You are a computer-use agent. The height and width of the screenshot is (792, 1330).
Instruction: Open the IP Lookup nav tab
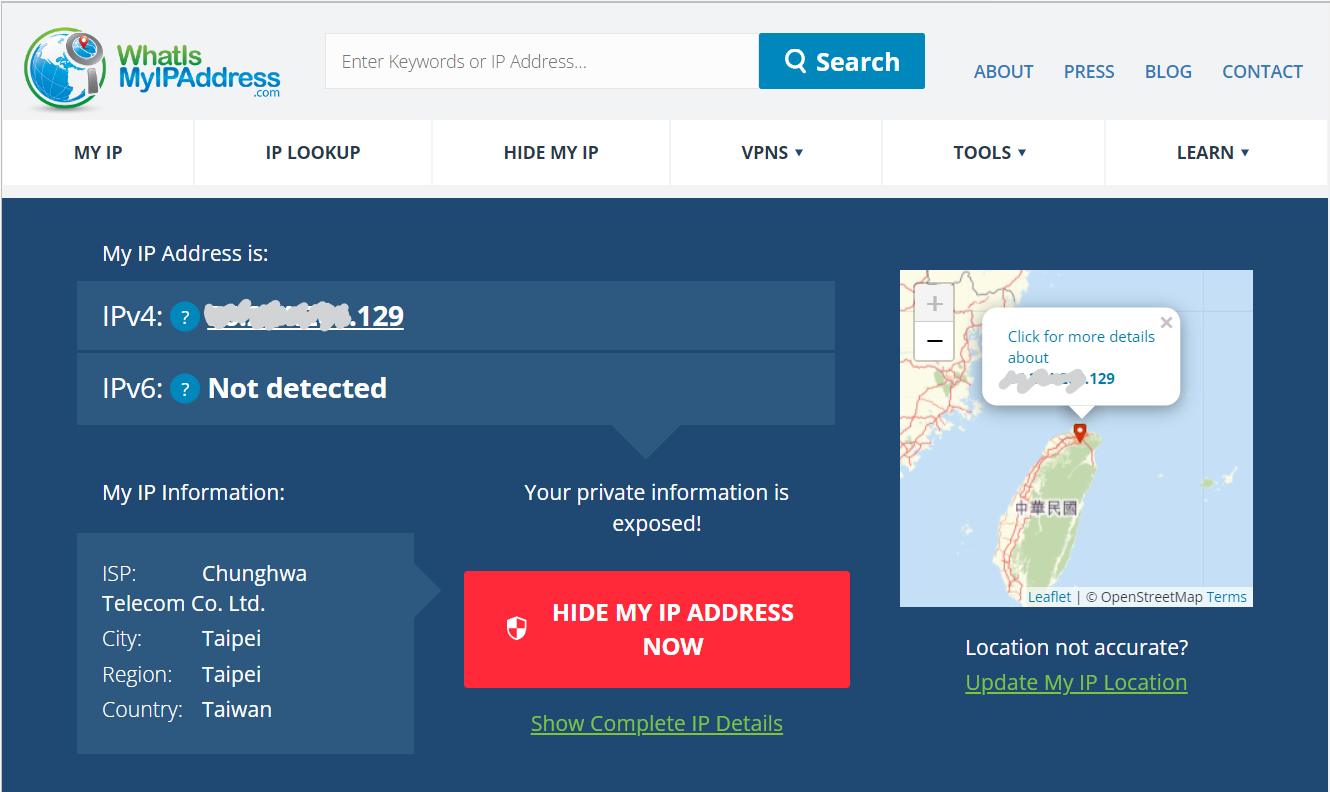tap(313, 153)
